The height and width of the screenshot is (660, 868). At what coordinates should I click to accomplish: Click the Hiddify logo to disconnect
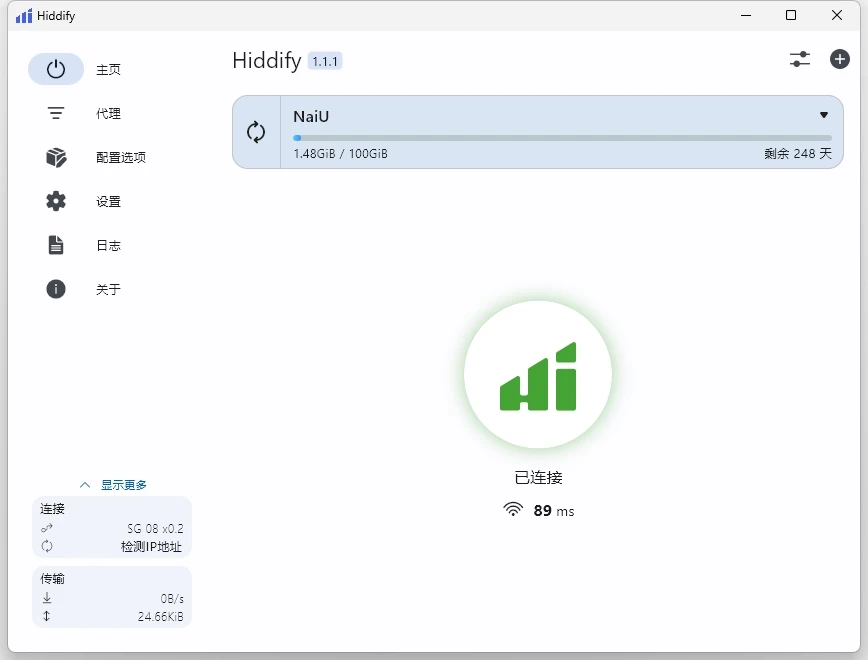tap(538, 375)
